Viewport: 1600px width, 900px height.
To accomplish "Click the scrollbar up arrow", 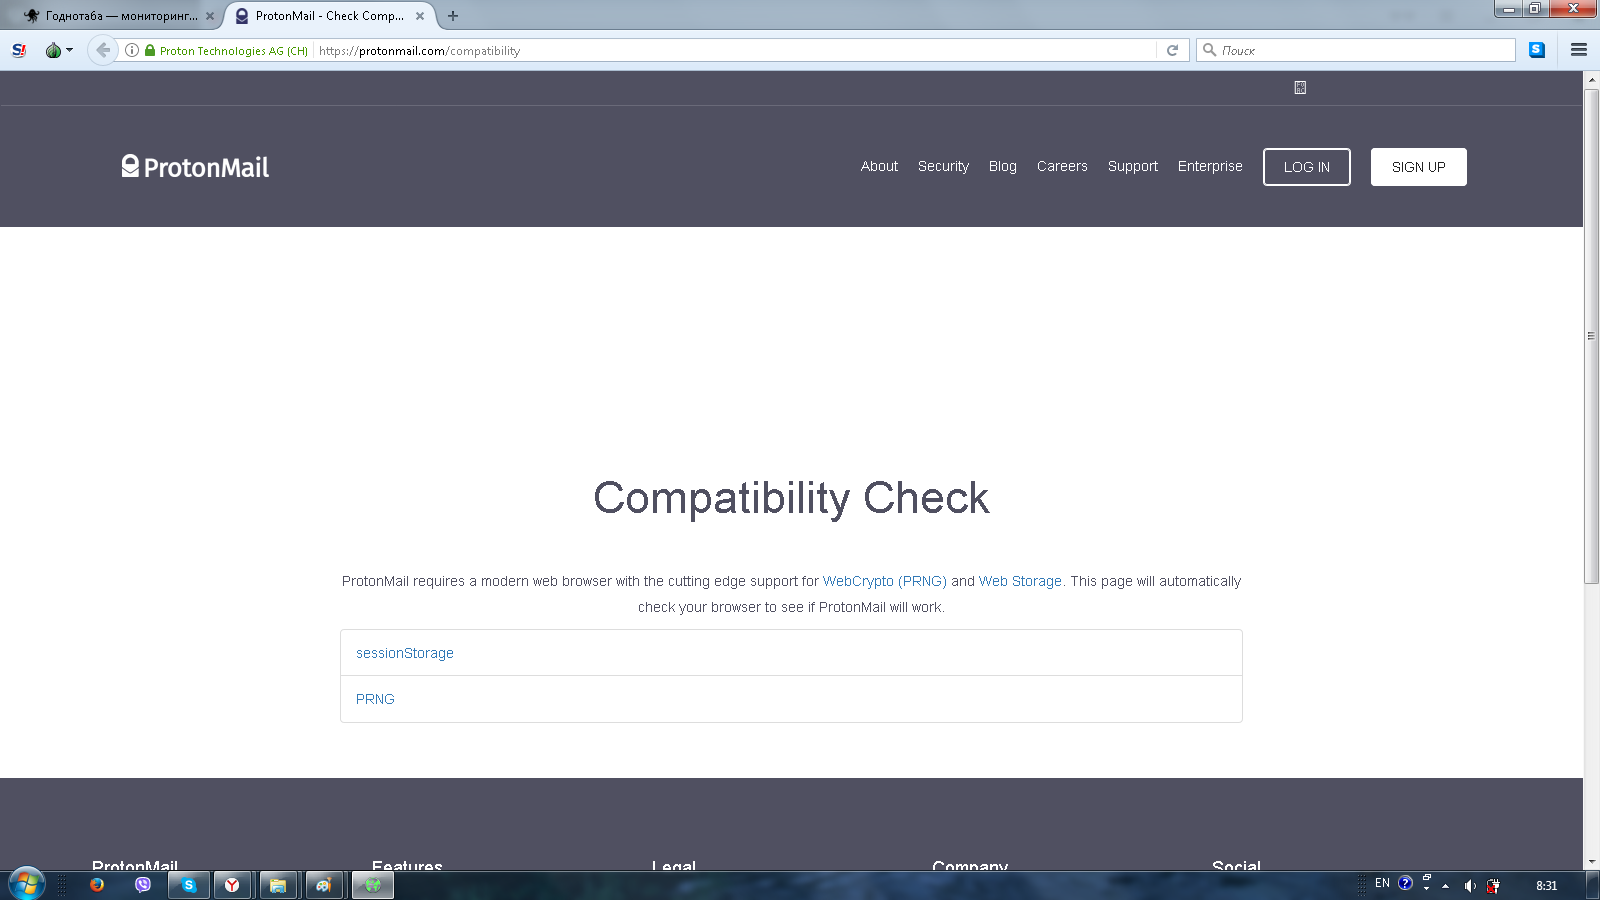I will tap(1591, 79).
